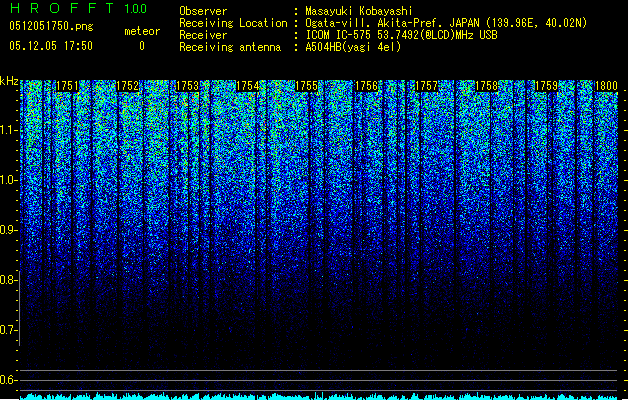Click the Observer field label
This screenshot has height=400, width=629.
point(203,11)
